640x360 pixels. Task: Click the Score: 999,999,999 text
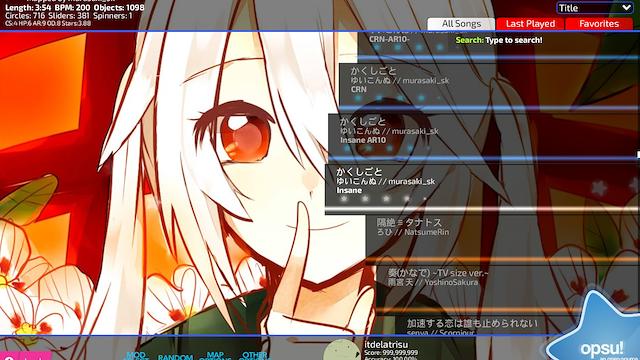click(391, 353)
